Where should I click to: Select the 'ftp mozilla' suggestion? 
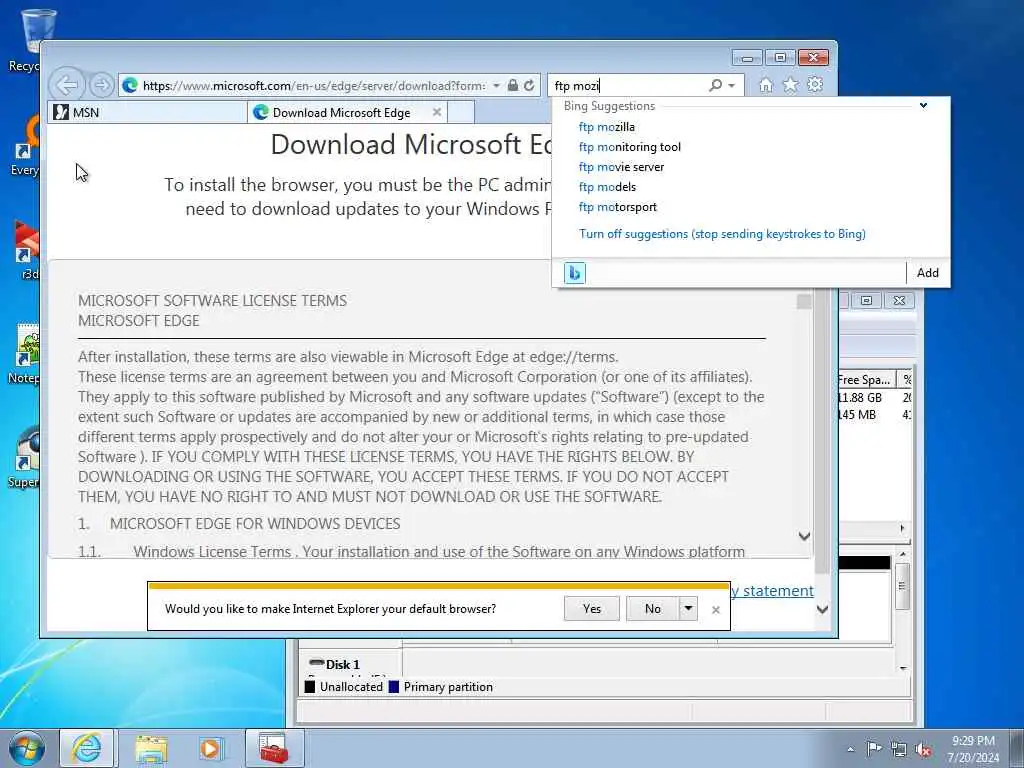(607, 127)
